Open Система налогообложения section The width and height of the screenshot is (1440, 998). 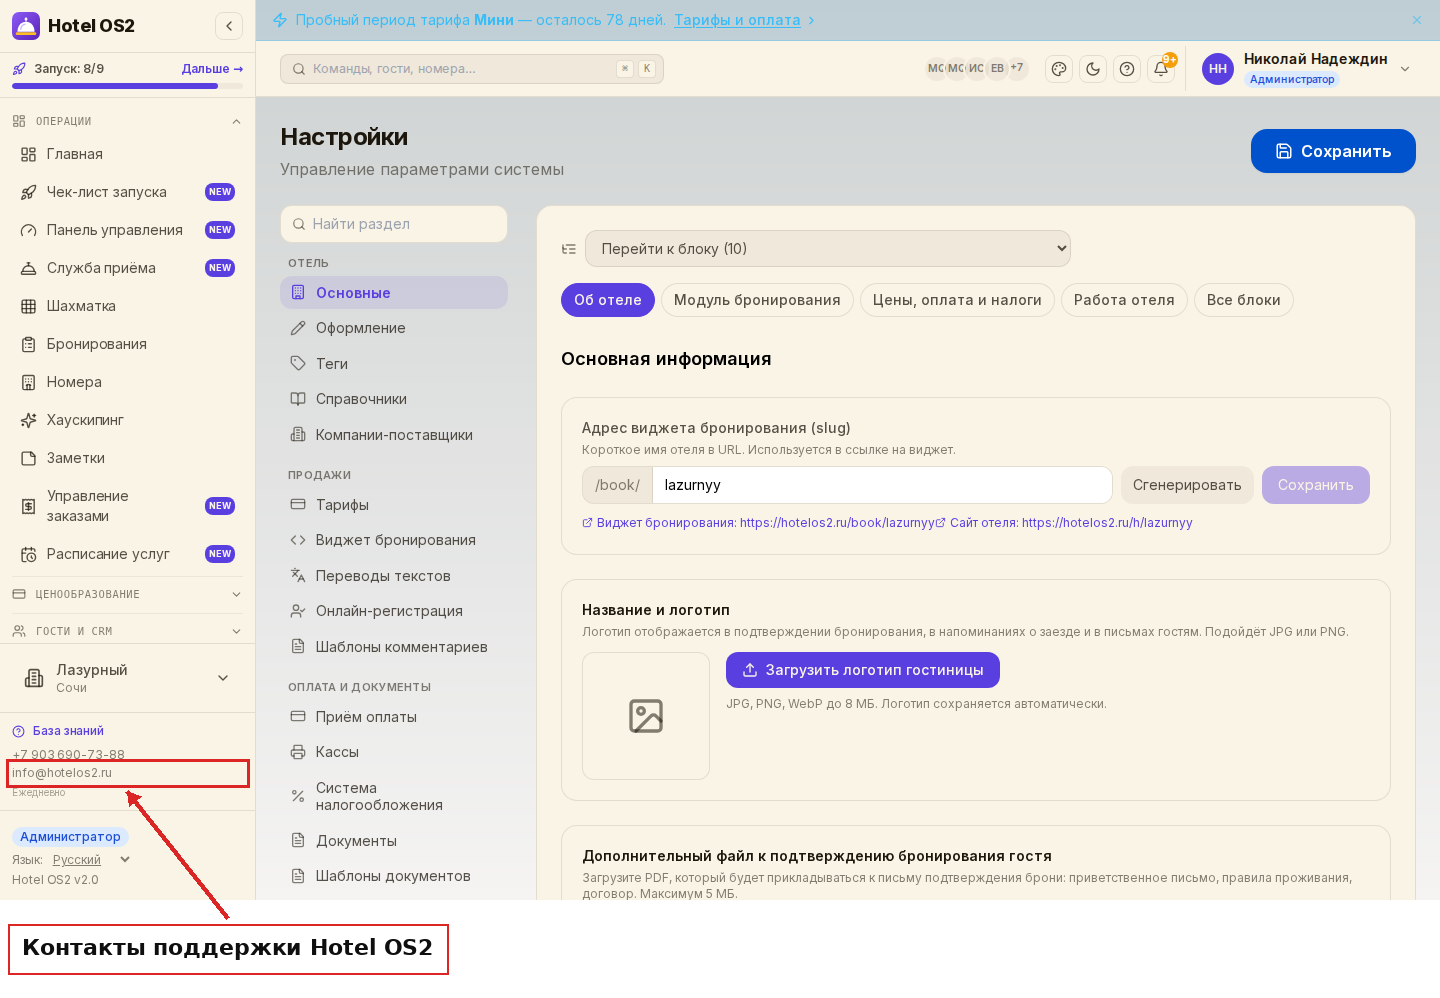pyautogui.click(x=394, y=797)
